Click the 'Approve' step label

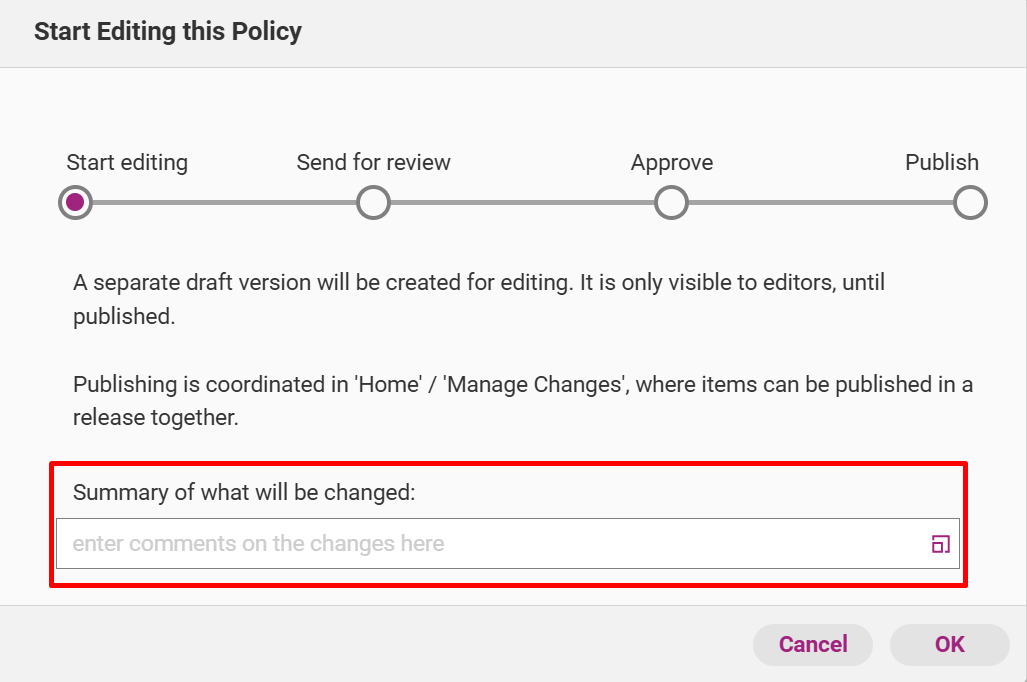[x=672, y=162]
